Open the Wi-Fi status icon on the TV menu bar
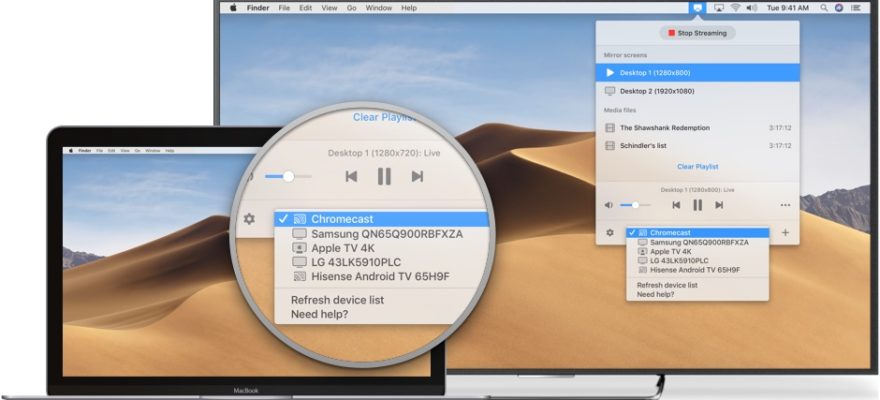Viewport: 880px width, 400px height. pos(735,8)
